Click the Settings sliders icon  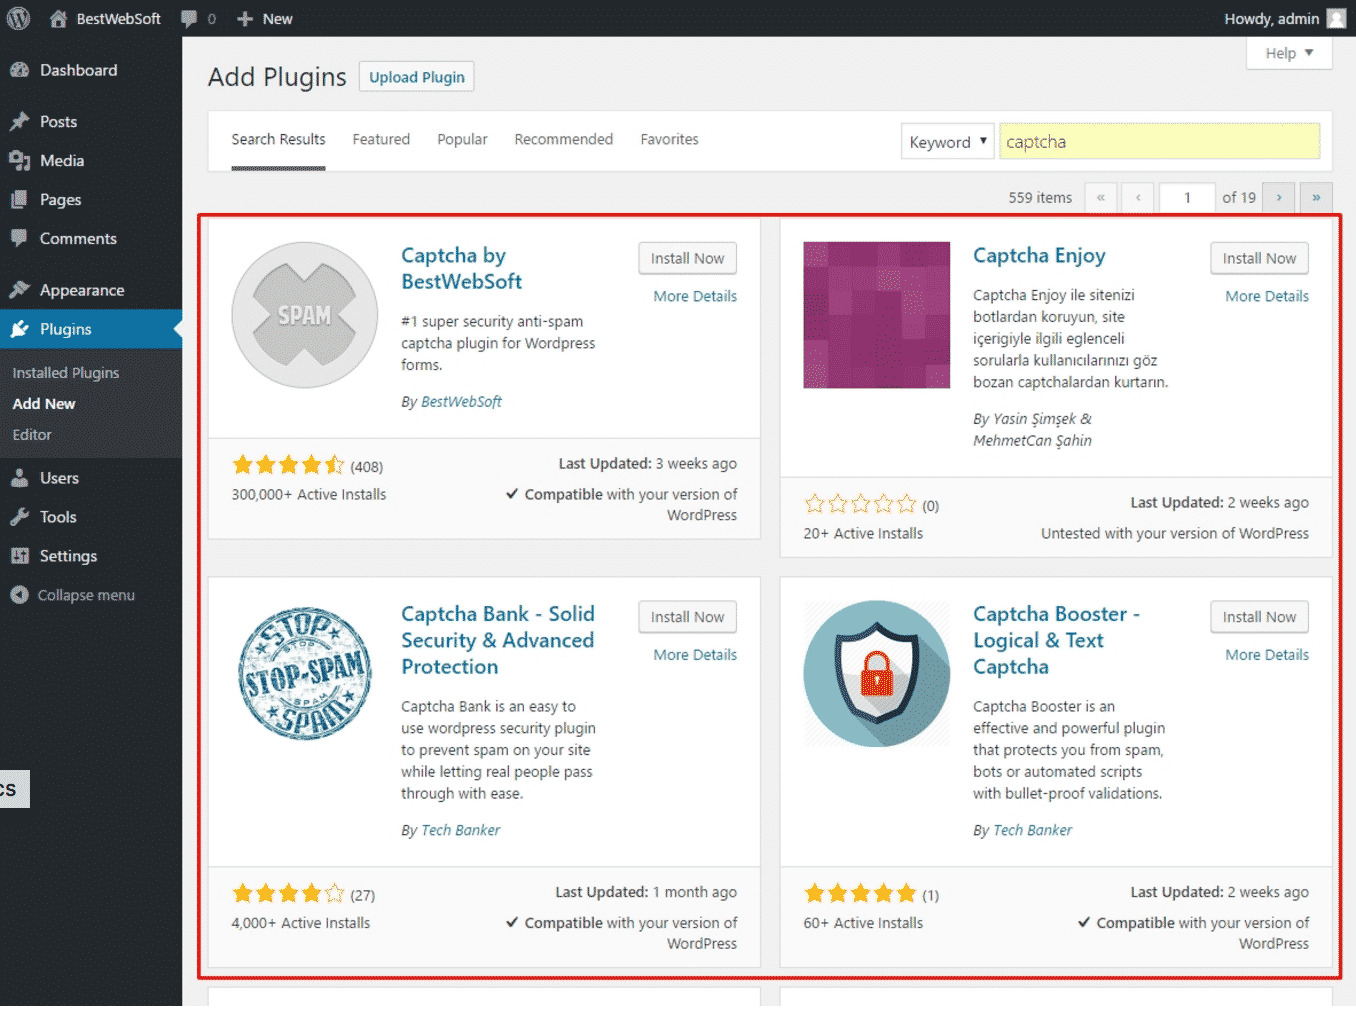pyautogui.click(x=19, y=556)
